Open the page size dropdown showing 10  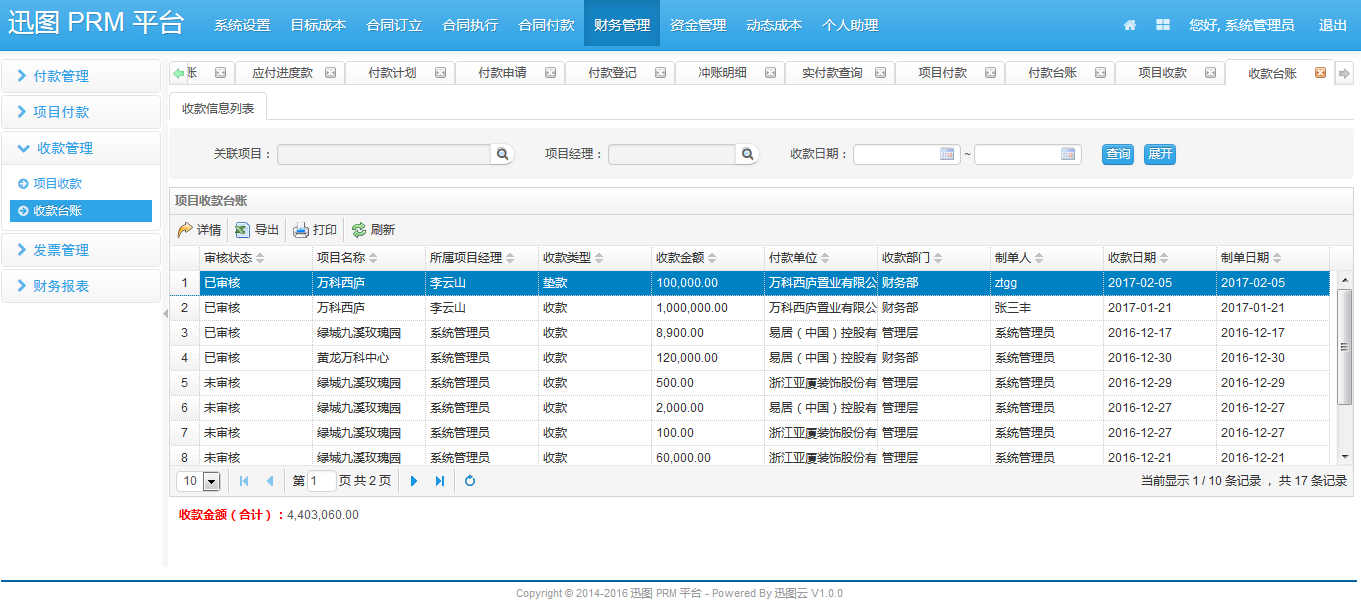(x=211, y=482)
